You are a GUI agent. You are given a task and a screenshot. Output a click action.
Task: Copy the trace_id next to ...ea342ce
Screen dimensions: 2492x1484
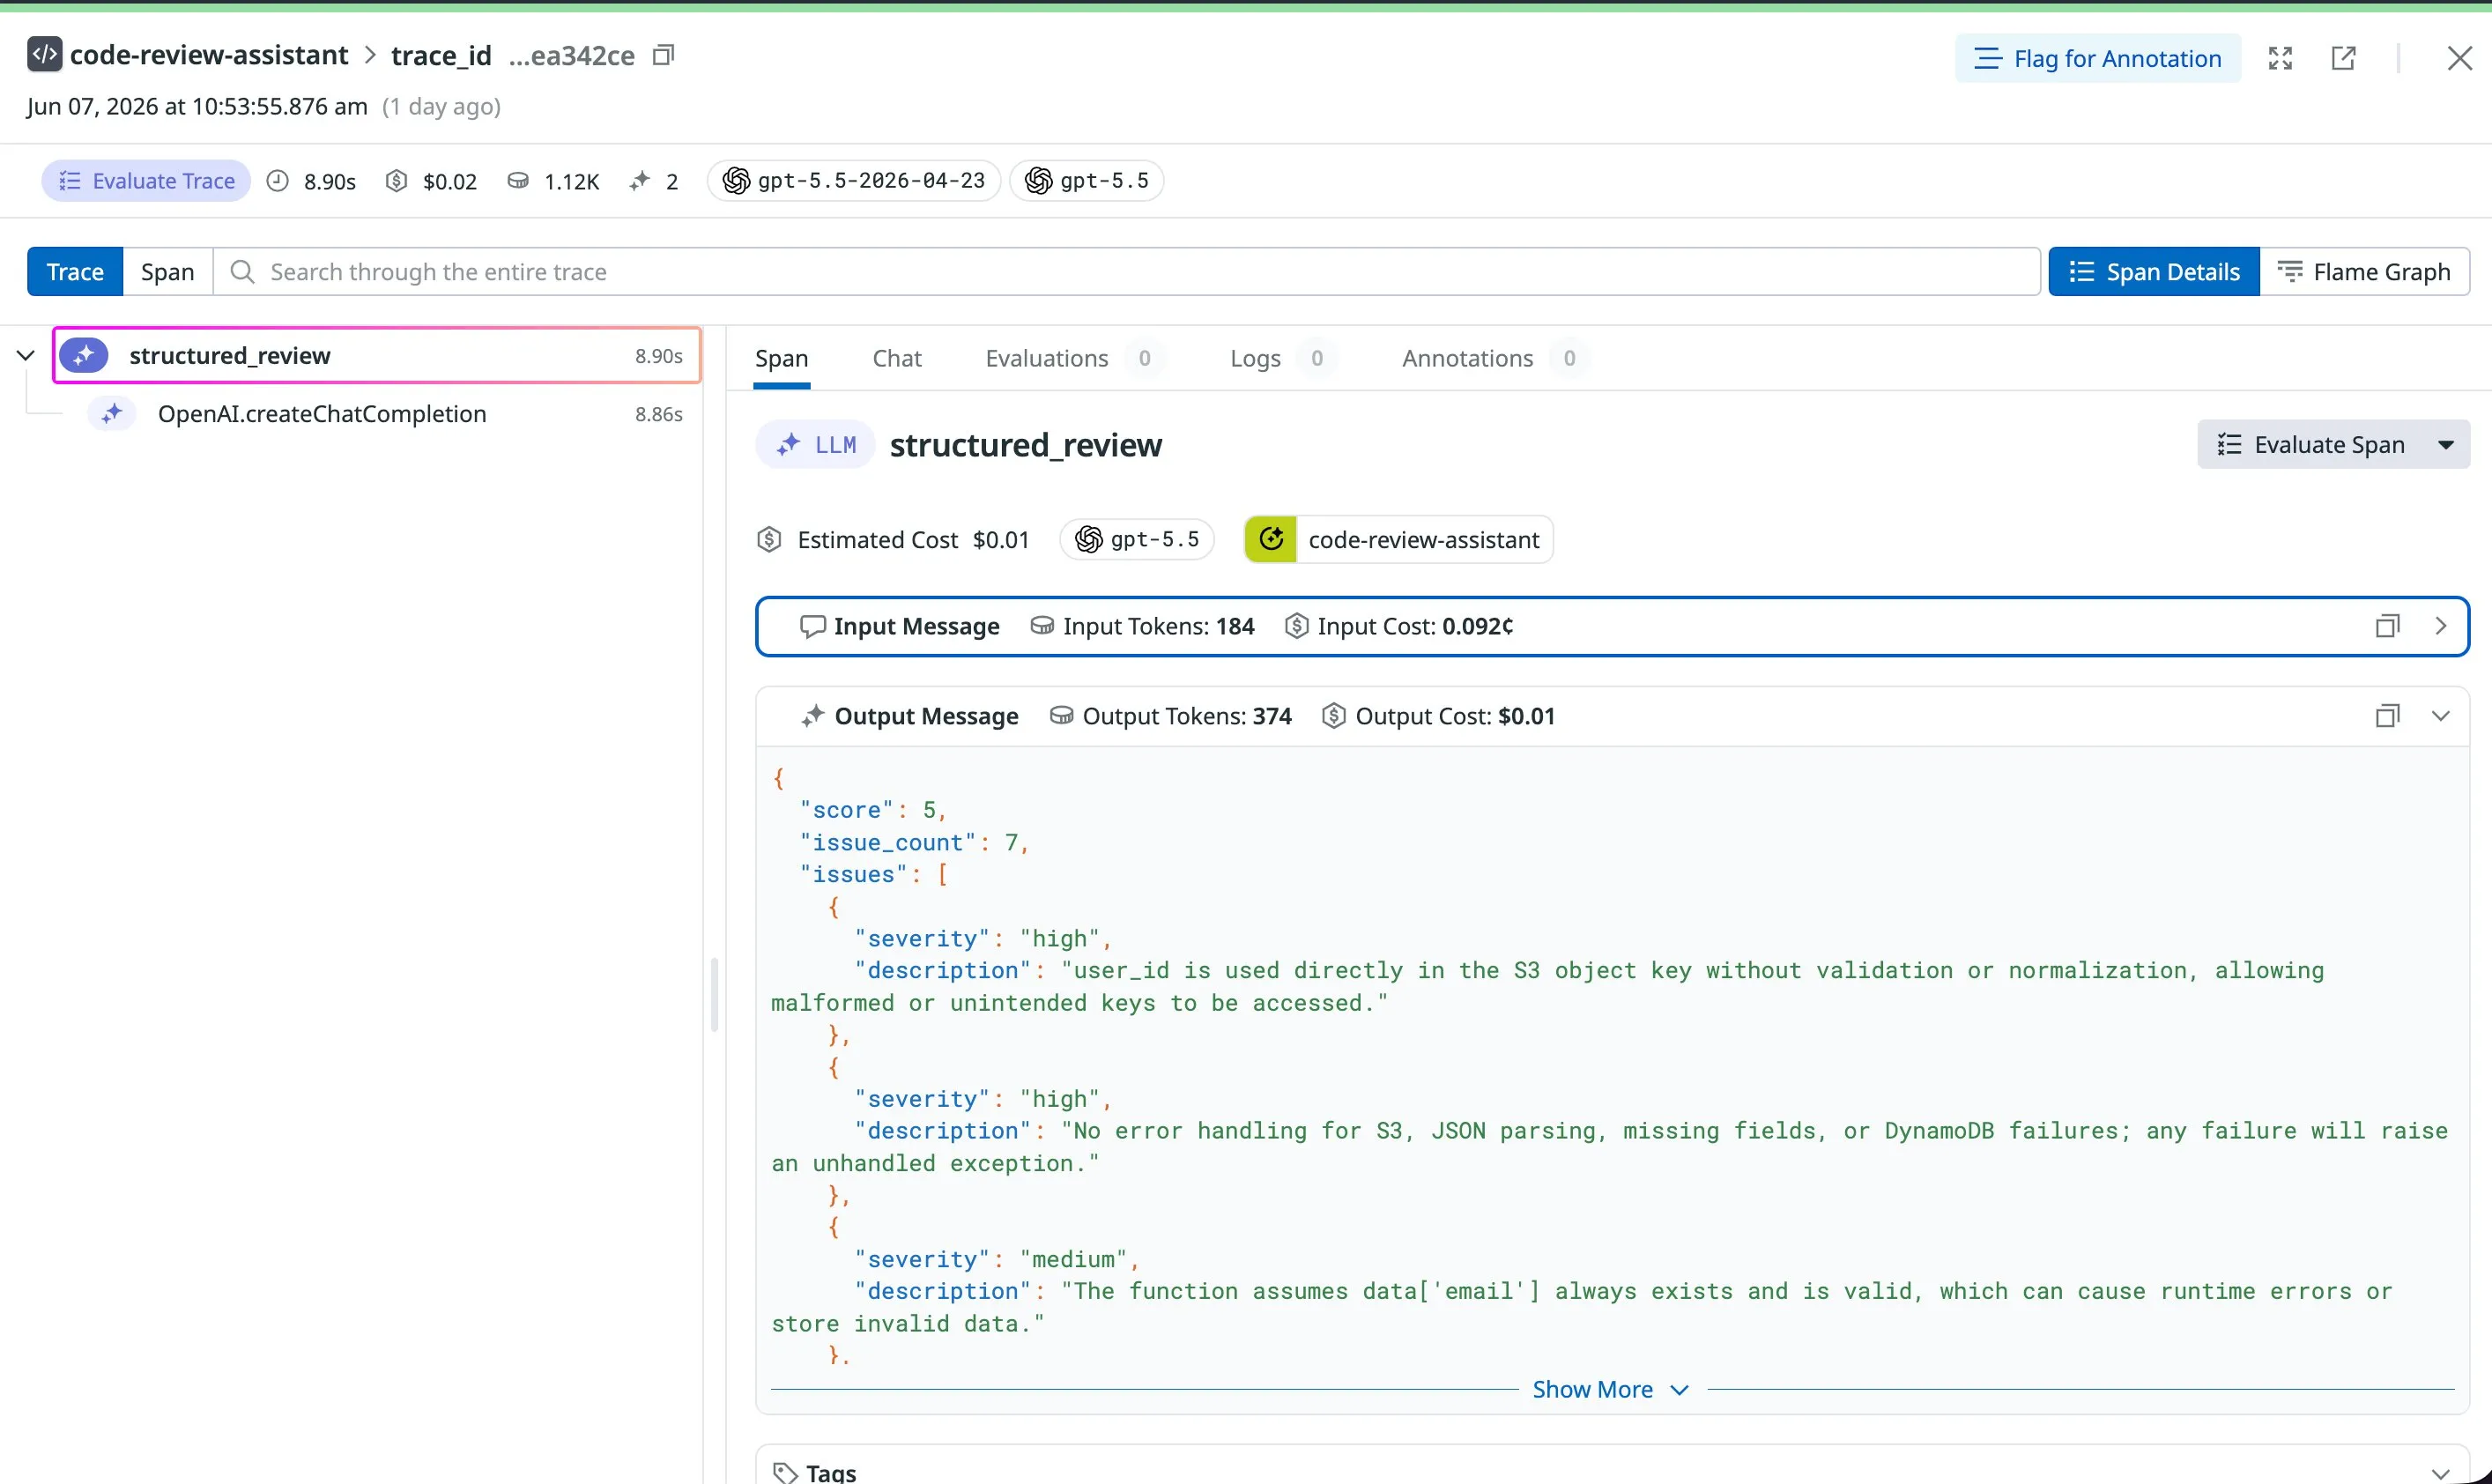click(x=663, y=55)
